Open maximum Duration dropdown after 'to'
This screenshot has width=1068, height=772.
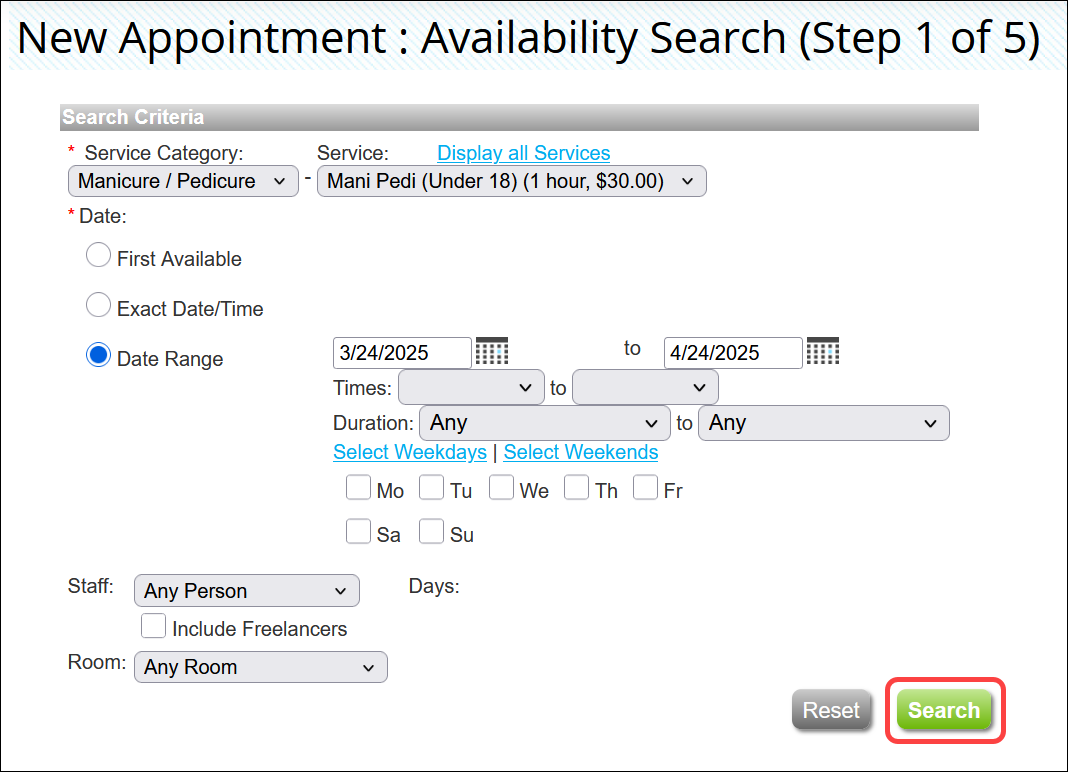tap(823, 423)
